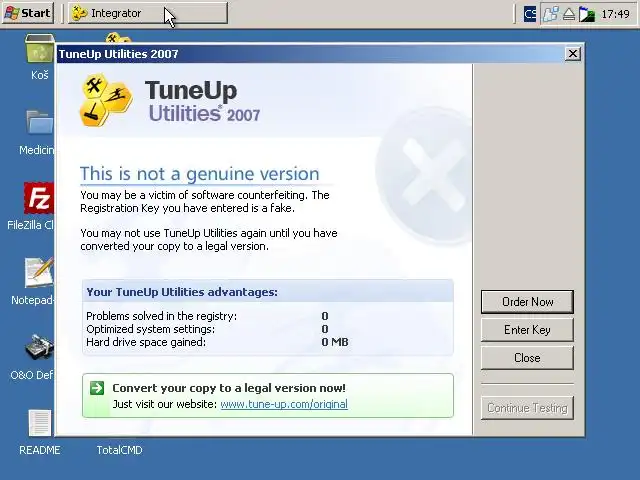Click the TotalCMD desktop label
Screen dimensions: 640x480
click(x=119, y=450)
